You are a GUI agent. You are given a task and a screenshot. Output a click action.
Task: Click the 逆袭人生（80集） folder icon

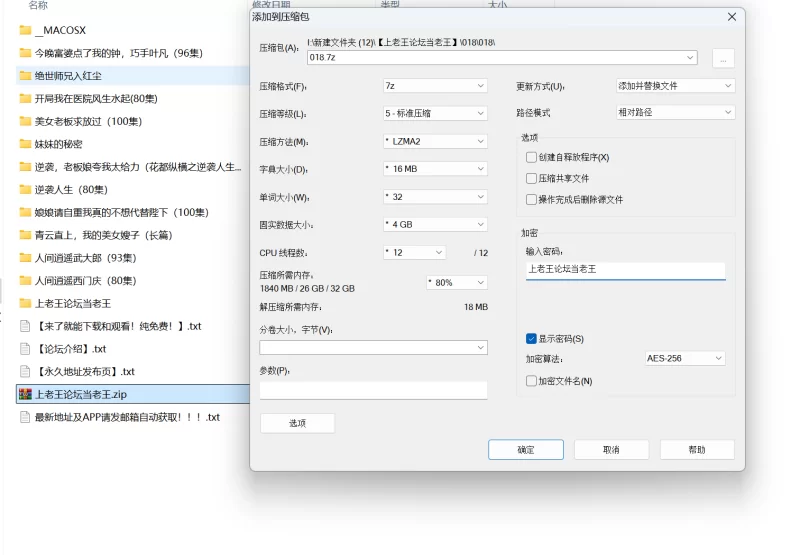point(25,189)
